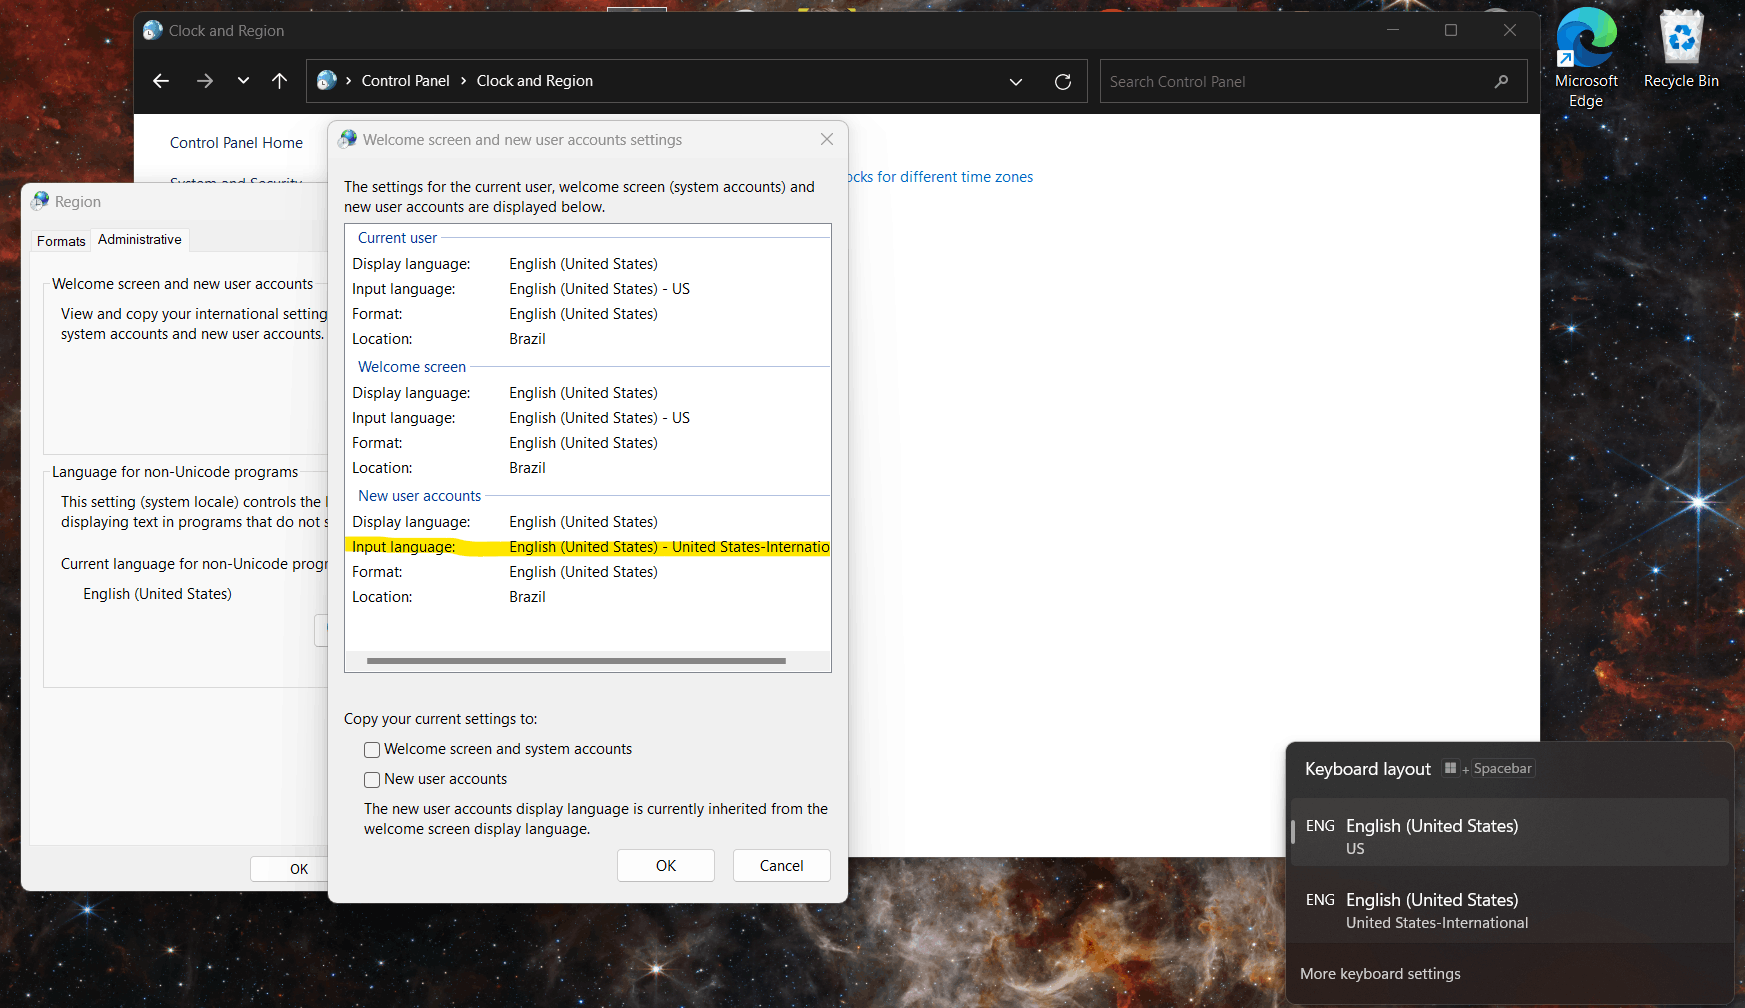
Task: Click Current user section heading
Action: tap(397, 238)
